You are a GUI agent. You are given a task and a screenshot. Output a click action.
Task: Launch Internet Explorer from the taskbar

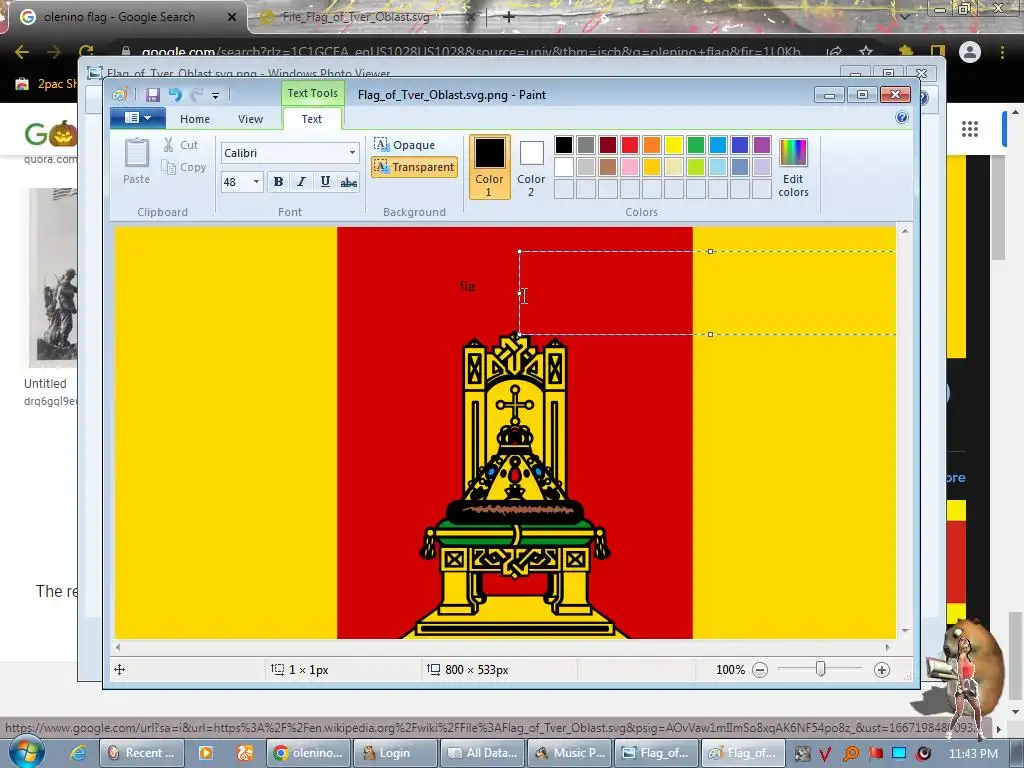tap(78, 753)
